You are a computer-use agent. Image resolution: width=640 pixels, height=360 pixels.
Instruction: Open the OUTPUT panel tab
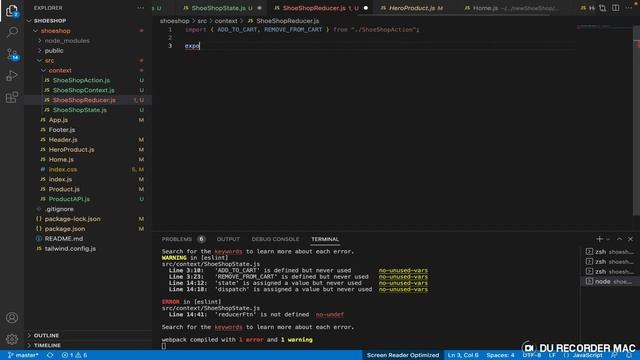(x=228, y=239)
